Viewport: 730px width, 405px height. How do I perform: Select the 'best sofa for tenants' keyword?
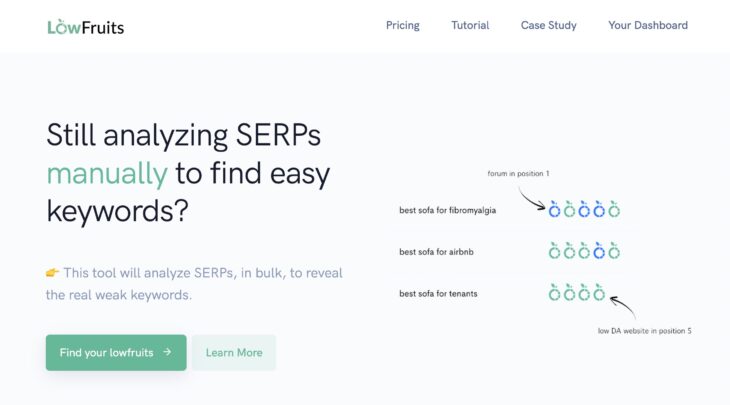[438, 294]
